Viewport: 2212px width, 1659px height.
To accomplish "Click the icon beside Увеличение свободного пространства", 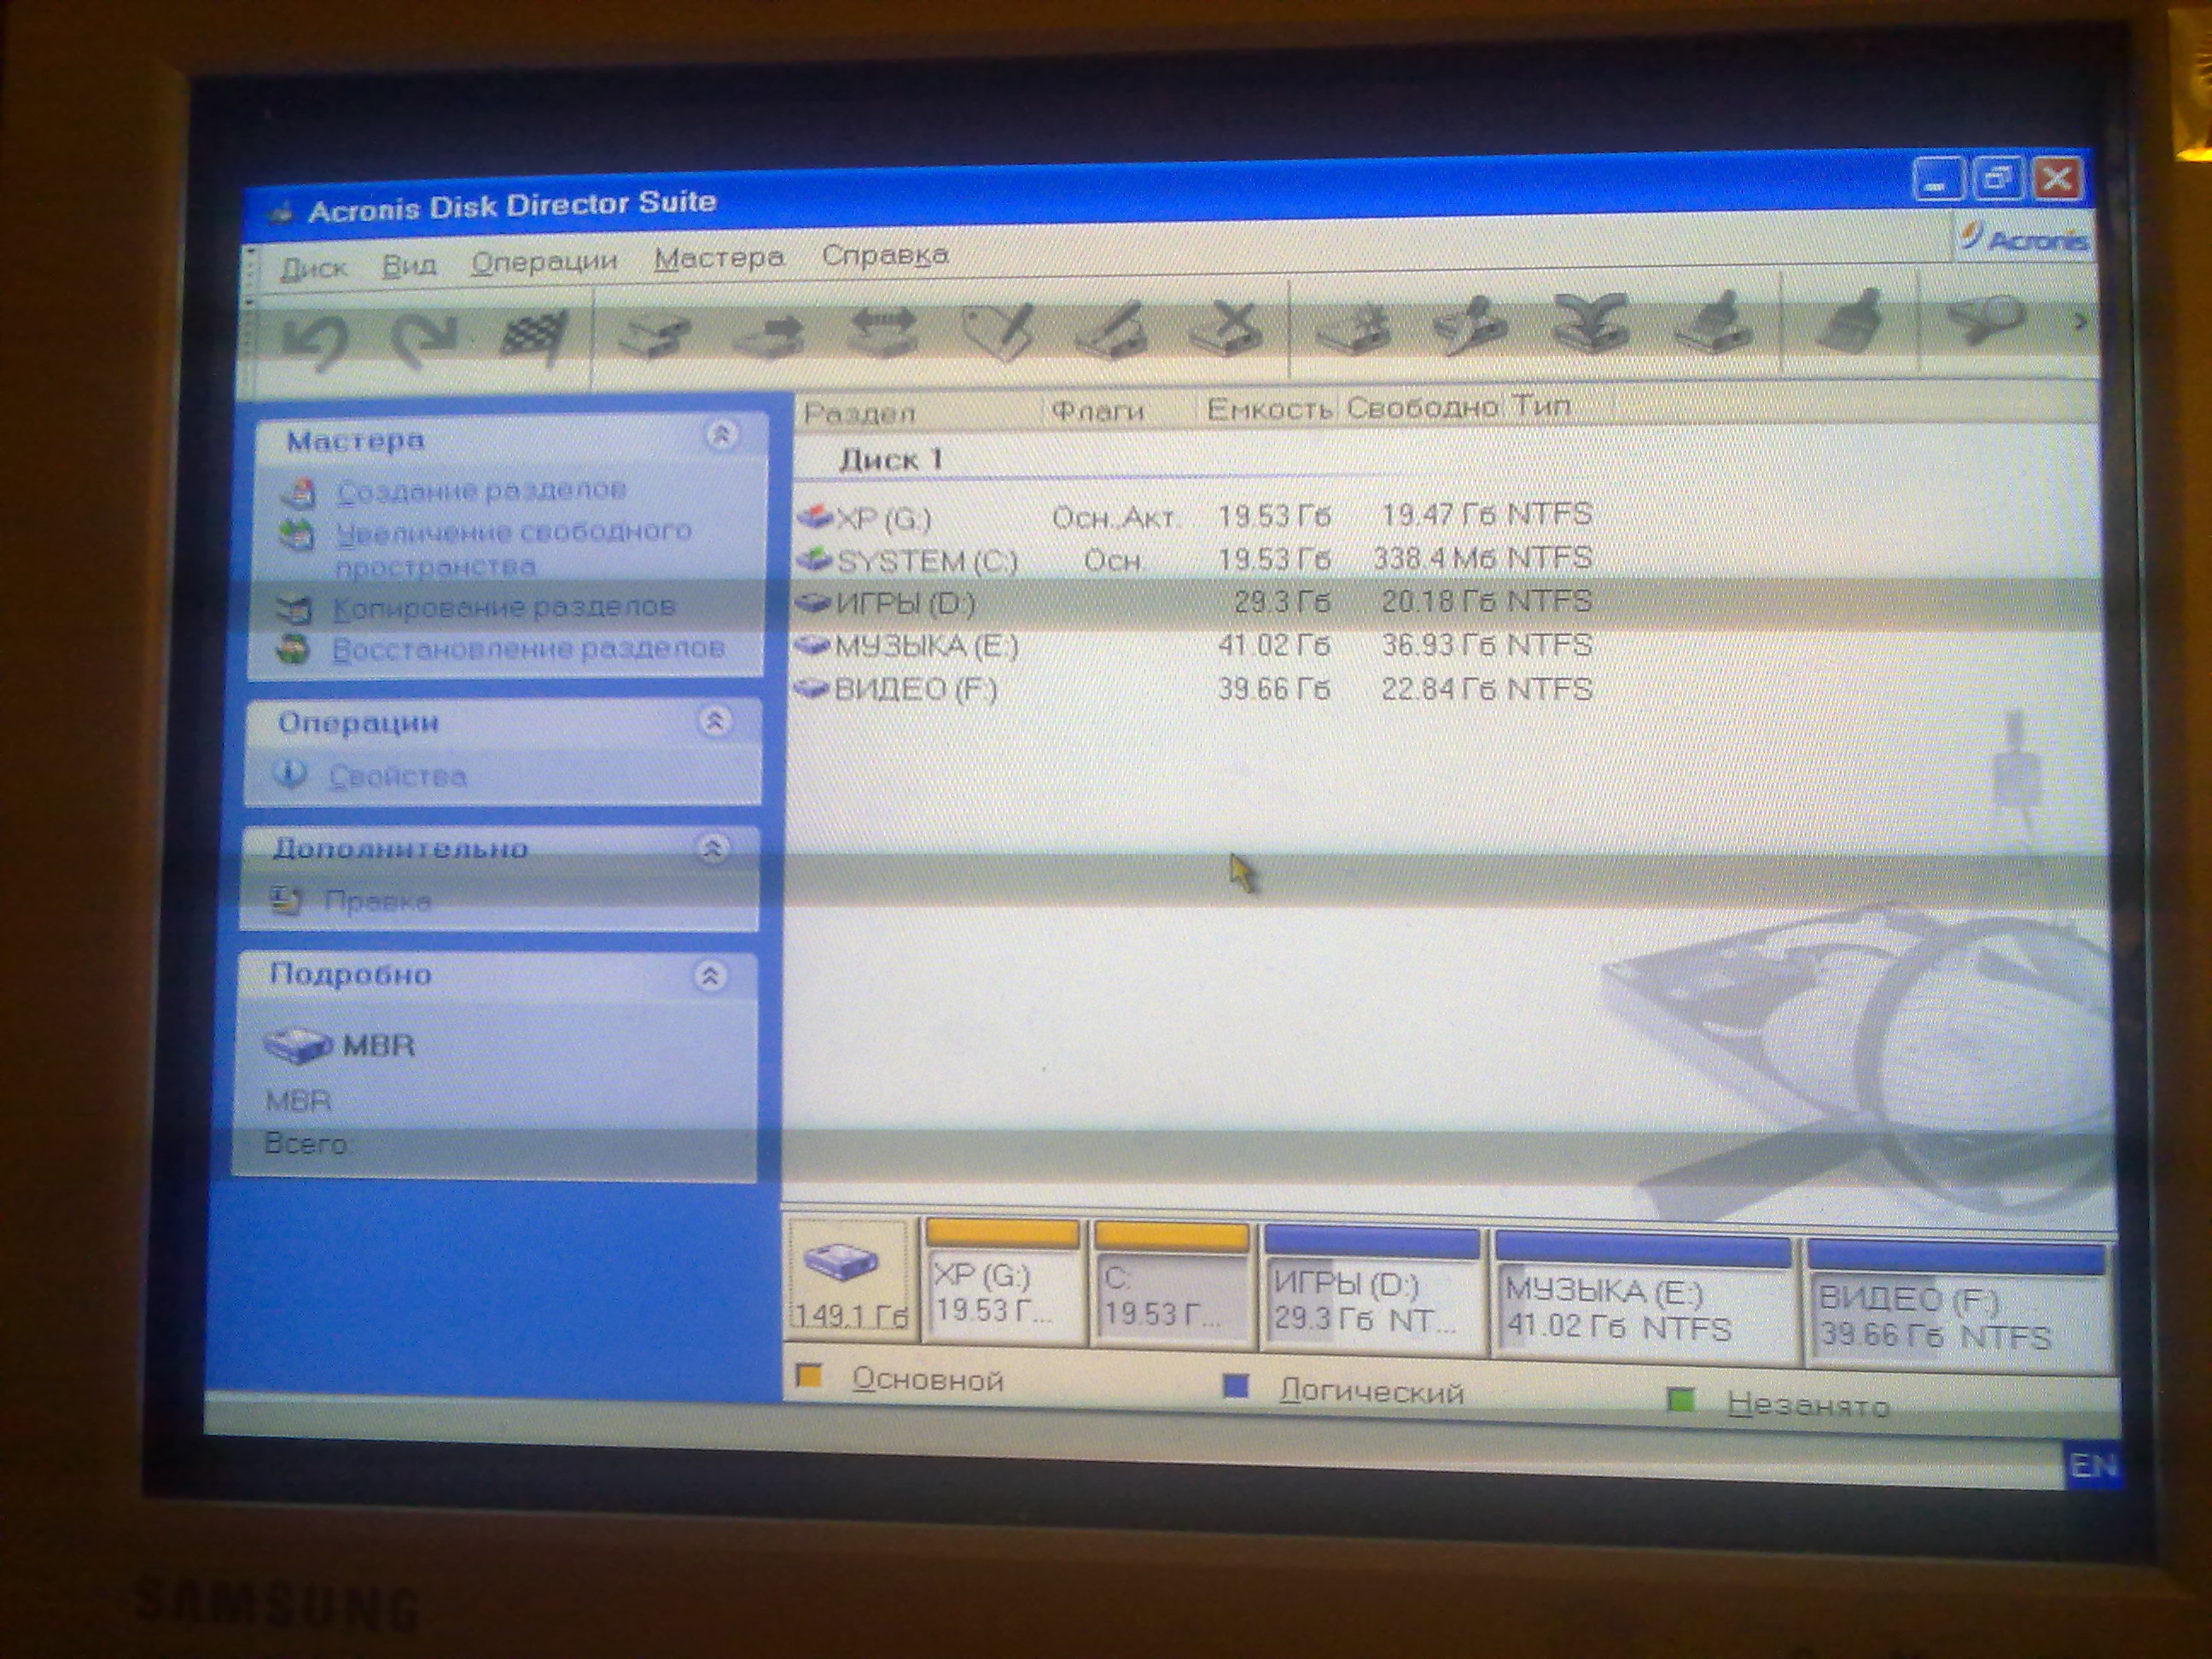I will pos(296,534).
